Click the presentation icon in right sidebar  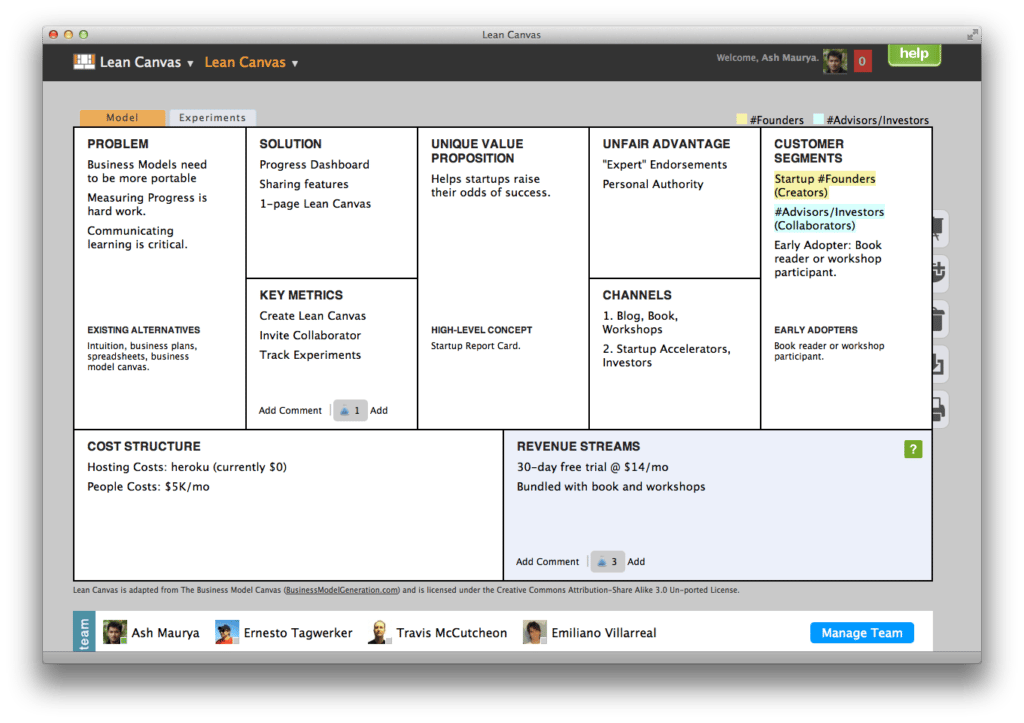pos(939,227)
